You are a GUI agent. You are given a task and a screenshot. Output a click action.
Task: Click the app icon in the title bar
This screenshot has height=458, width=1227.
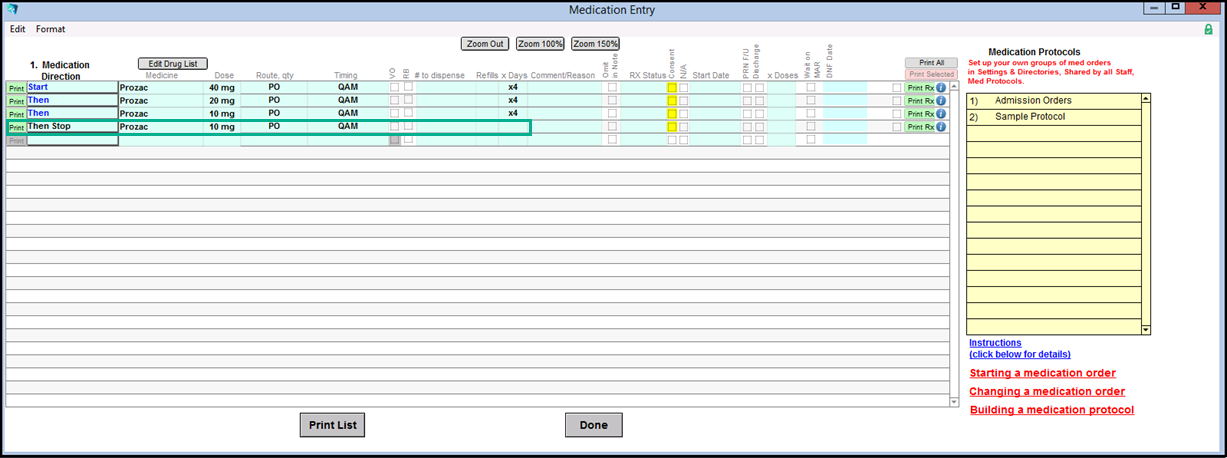point(12,10)
